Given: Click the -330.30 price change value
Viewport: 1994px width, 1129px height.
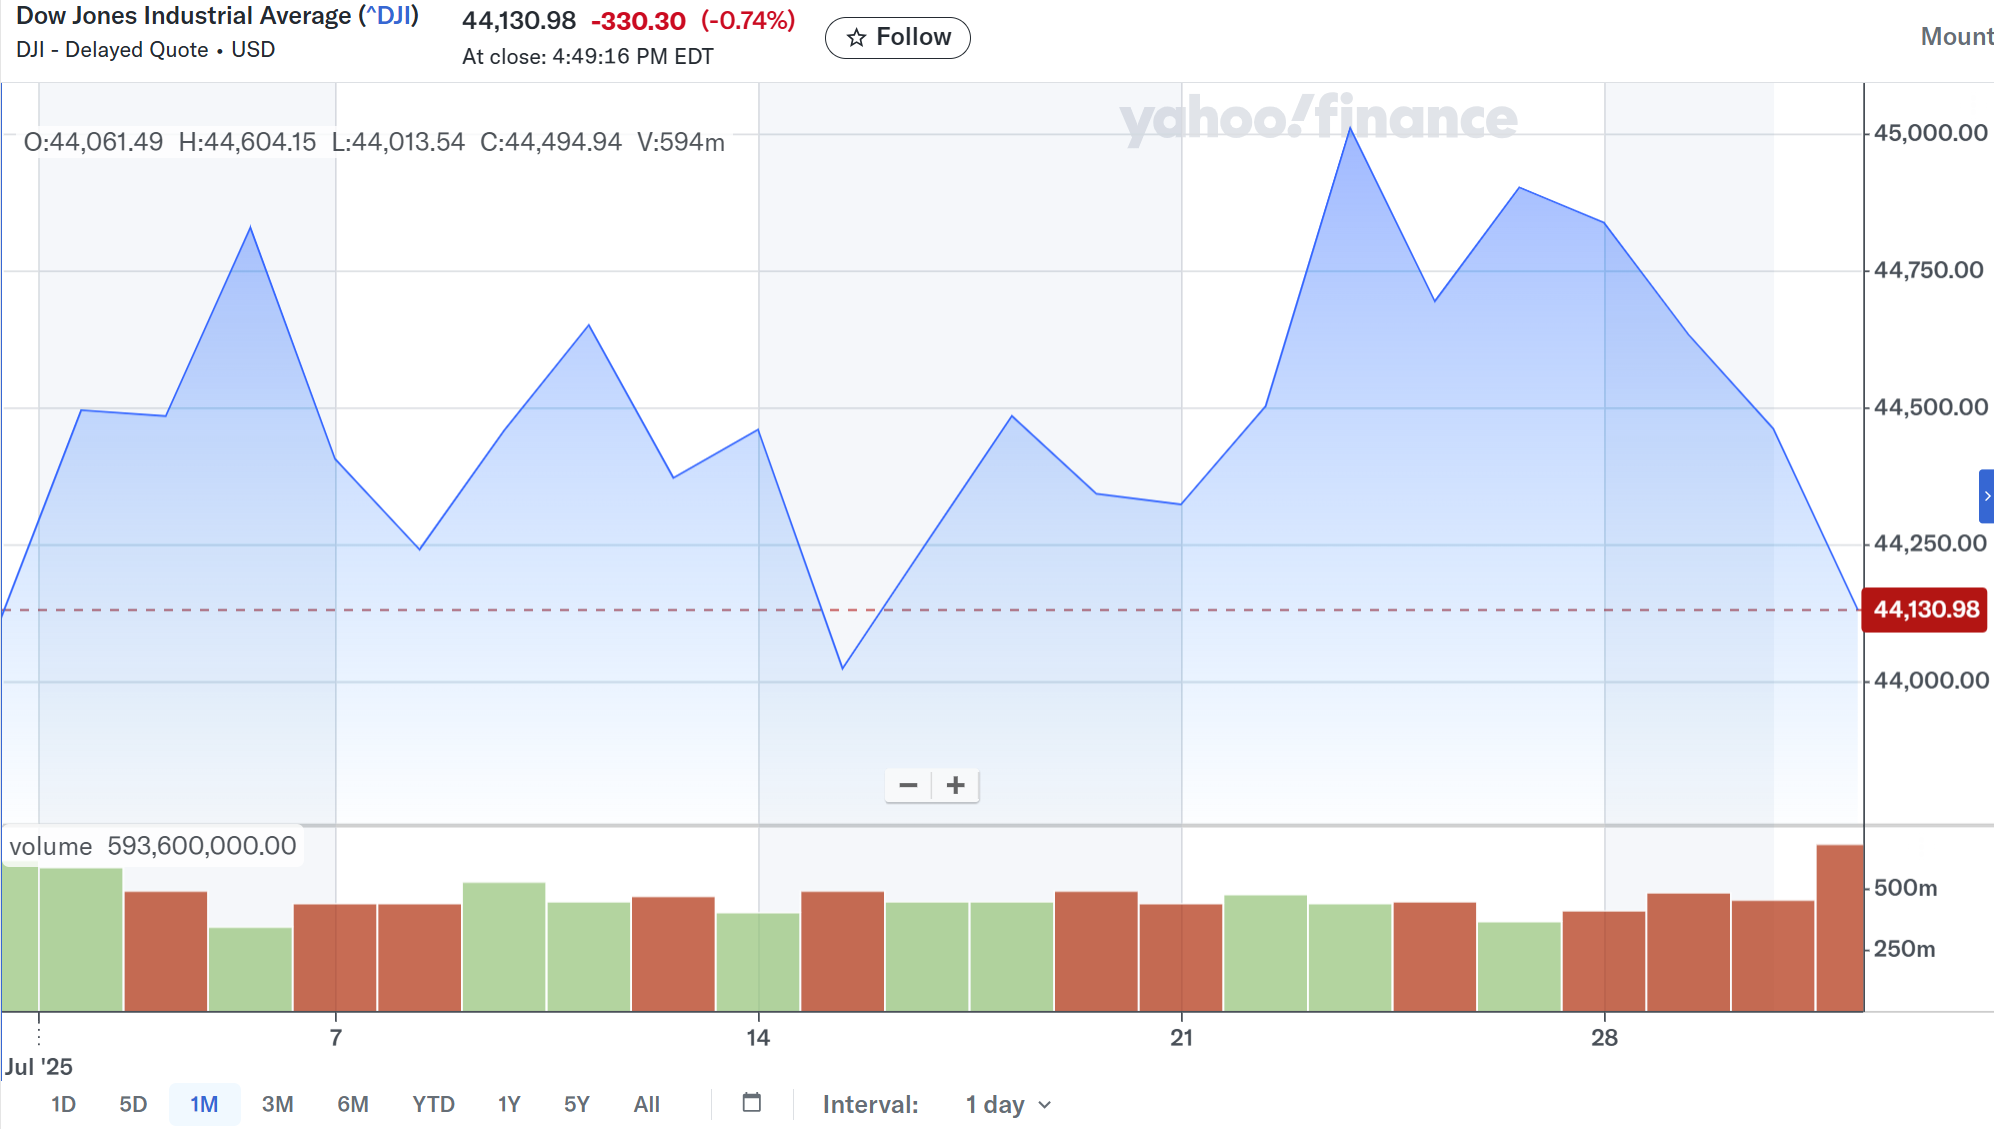Looking at the screenshot, I should coord(638,21).
